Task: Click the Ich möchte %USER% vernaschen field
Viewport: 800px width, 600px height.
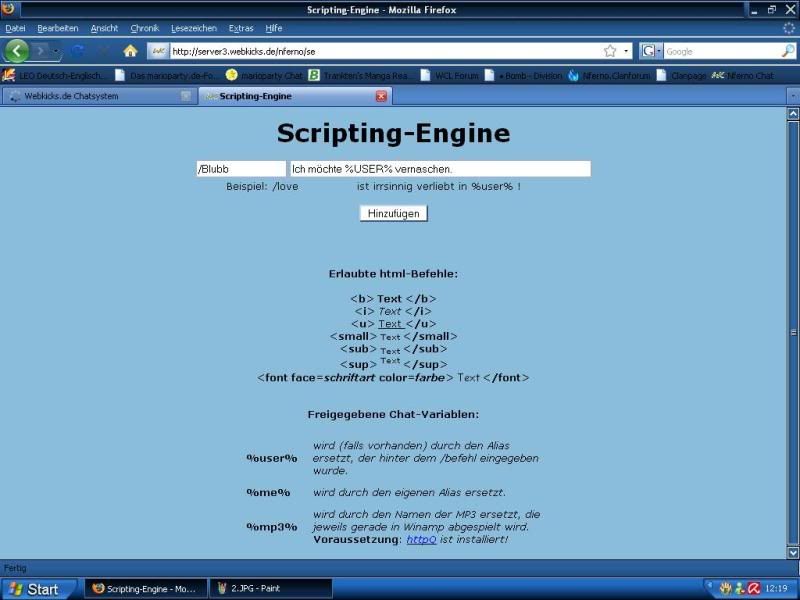Action: coord(440,169)
